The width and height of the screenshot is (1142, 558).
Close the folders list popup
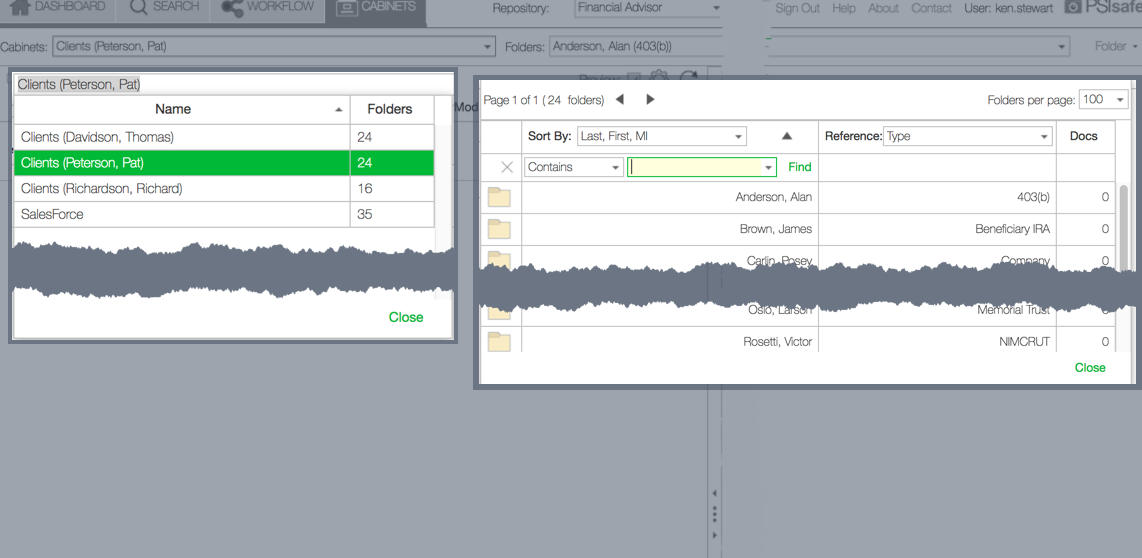click(1090, 367)
